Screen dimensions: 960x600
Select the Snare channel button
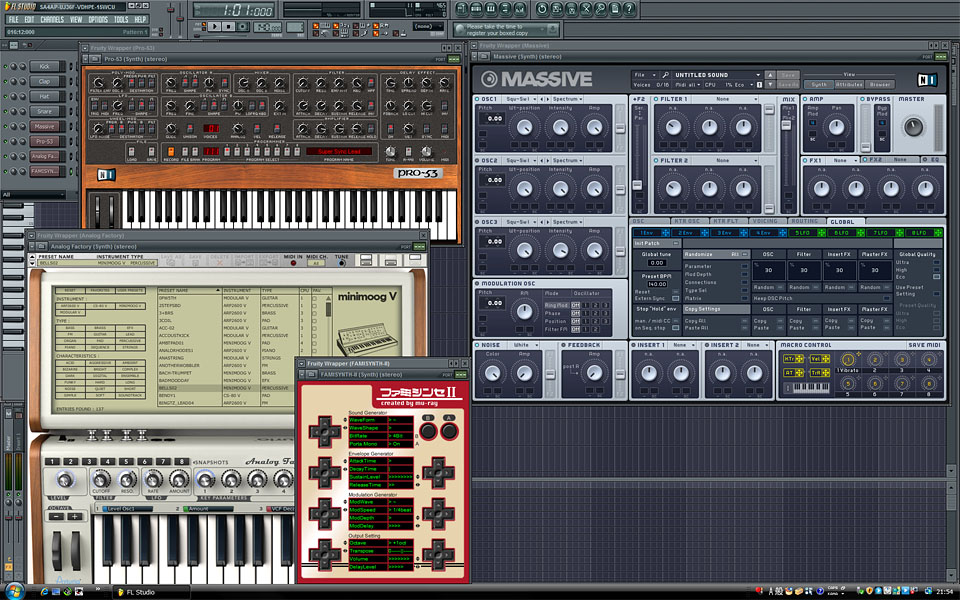[x=45, y=111]
